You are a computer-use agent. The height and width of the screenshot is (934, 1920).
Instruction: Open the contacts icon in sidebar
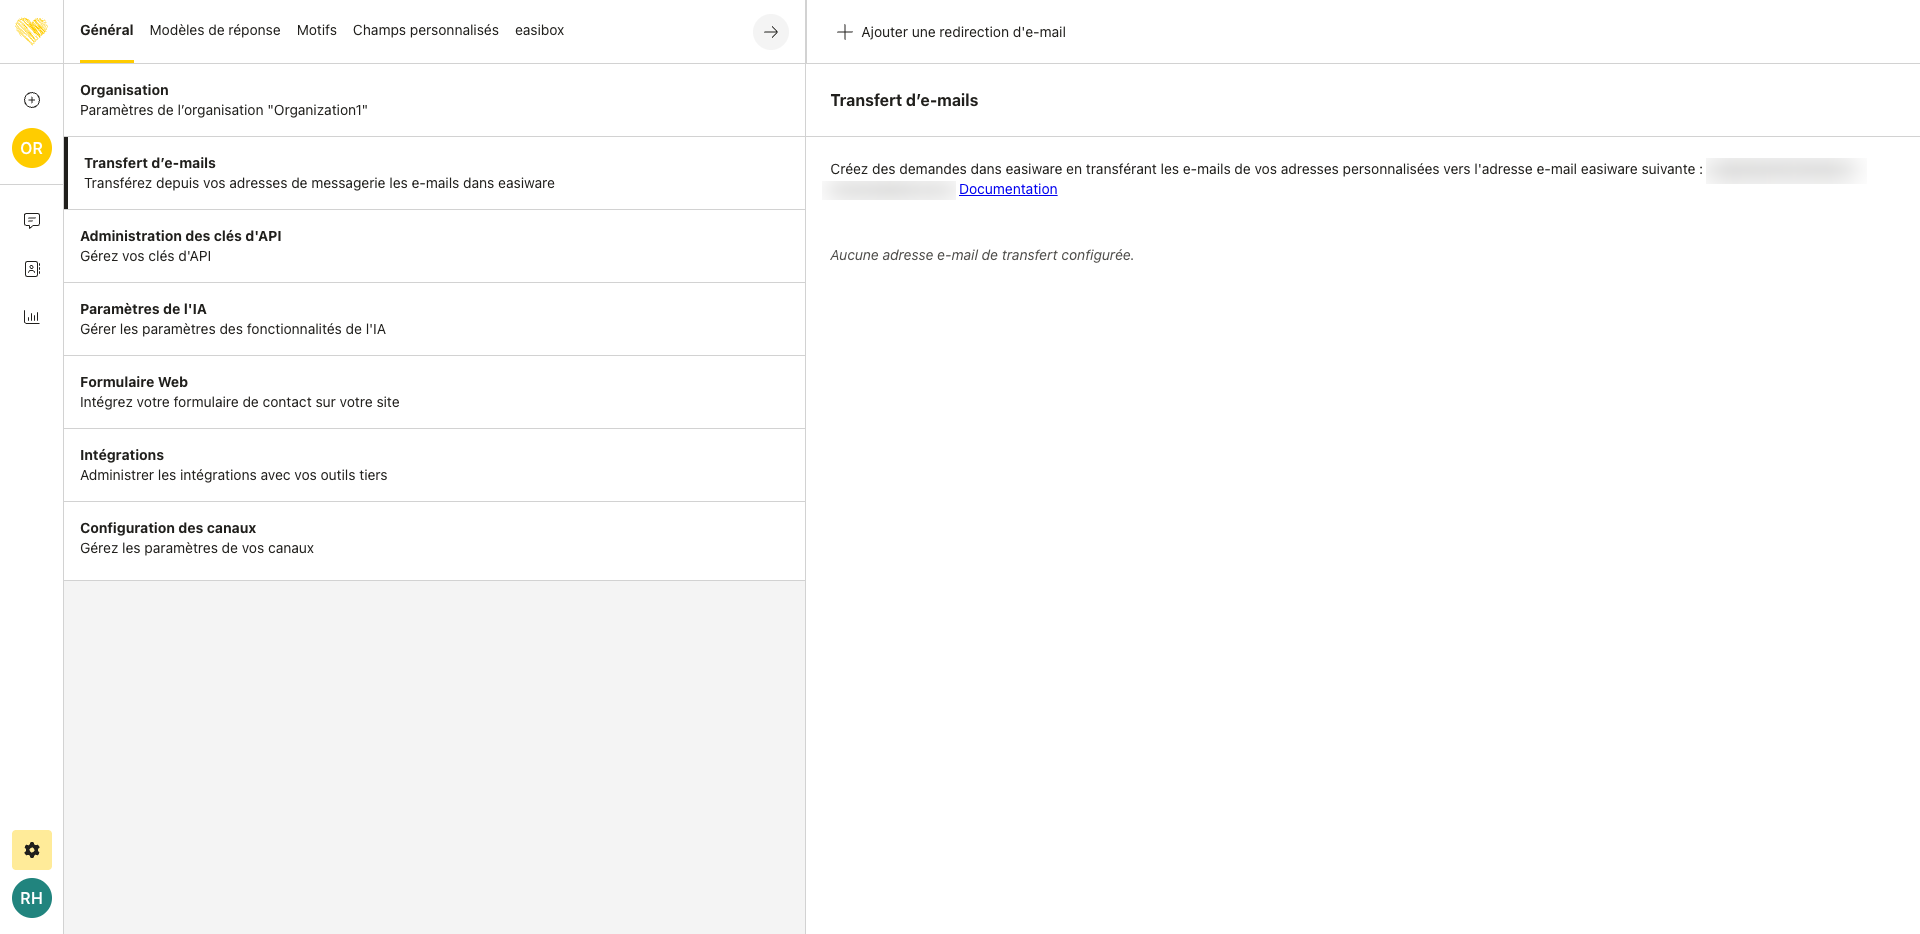pos(32,269)
